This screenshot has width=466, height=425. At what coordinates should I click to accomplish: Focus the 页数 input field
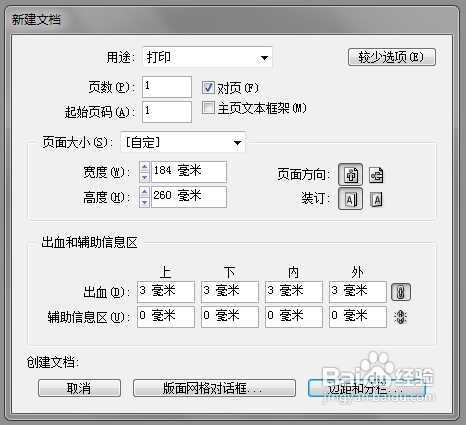click(167, 87)
